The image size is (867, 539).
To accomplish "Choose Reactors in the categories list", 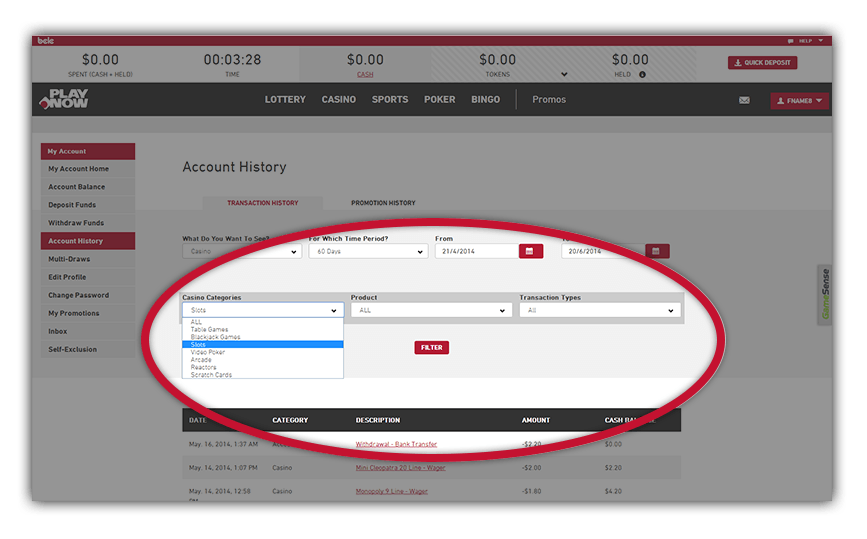I will tap(263, 367).
